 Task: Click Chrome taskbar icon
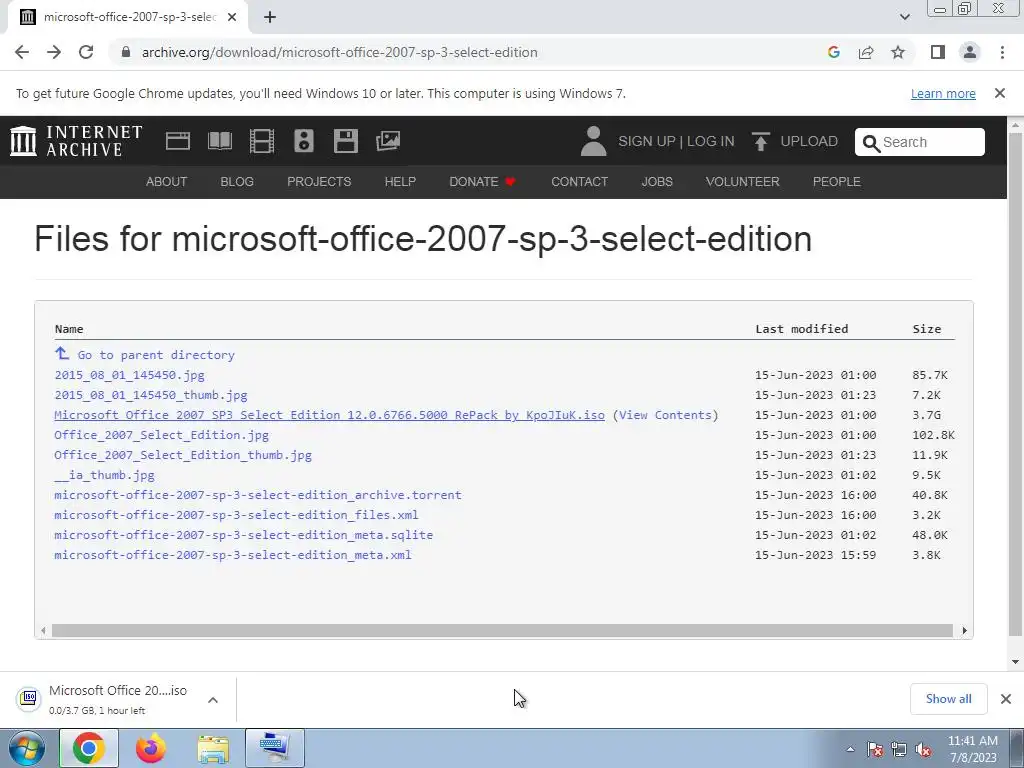(x=89, y=748)
